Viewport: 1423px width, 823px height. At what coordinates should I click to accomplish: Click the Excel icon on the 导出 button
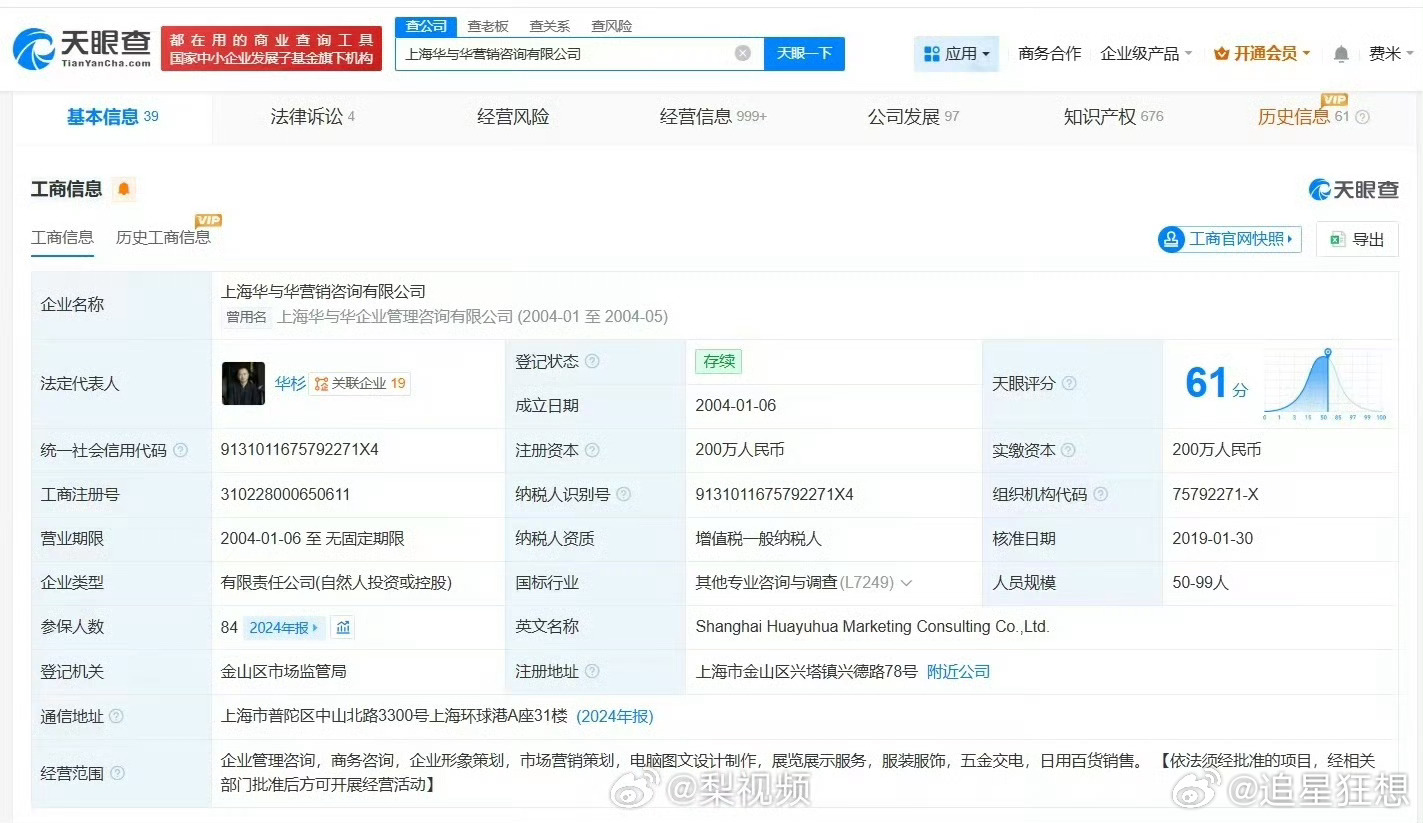[1339, 239]
